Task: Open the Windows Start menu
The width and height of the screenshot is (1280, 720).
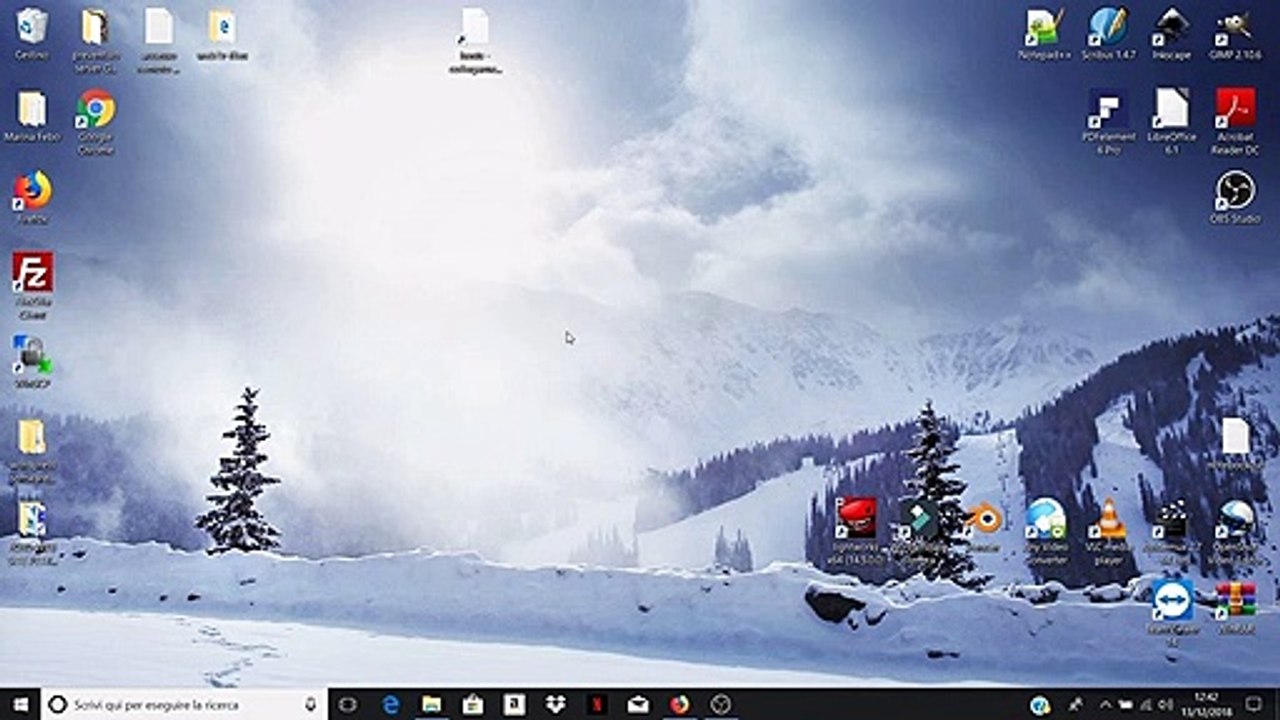Action: (20, 705)
